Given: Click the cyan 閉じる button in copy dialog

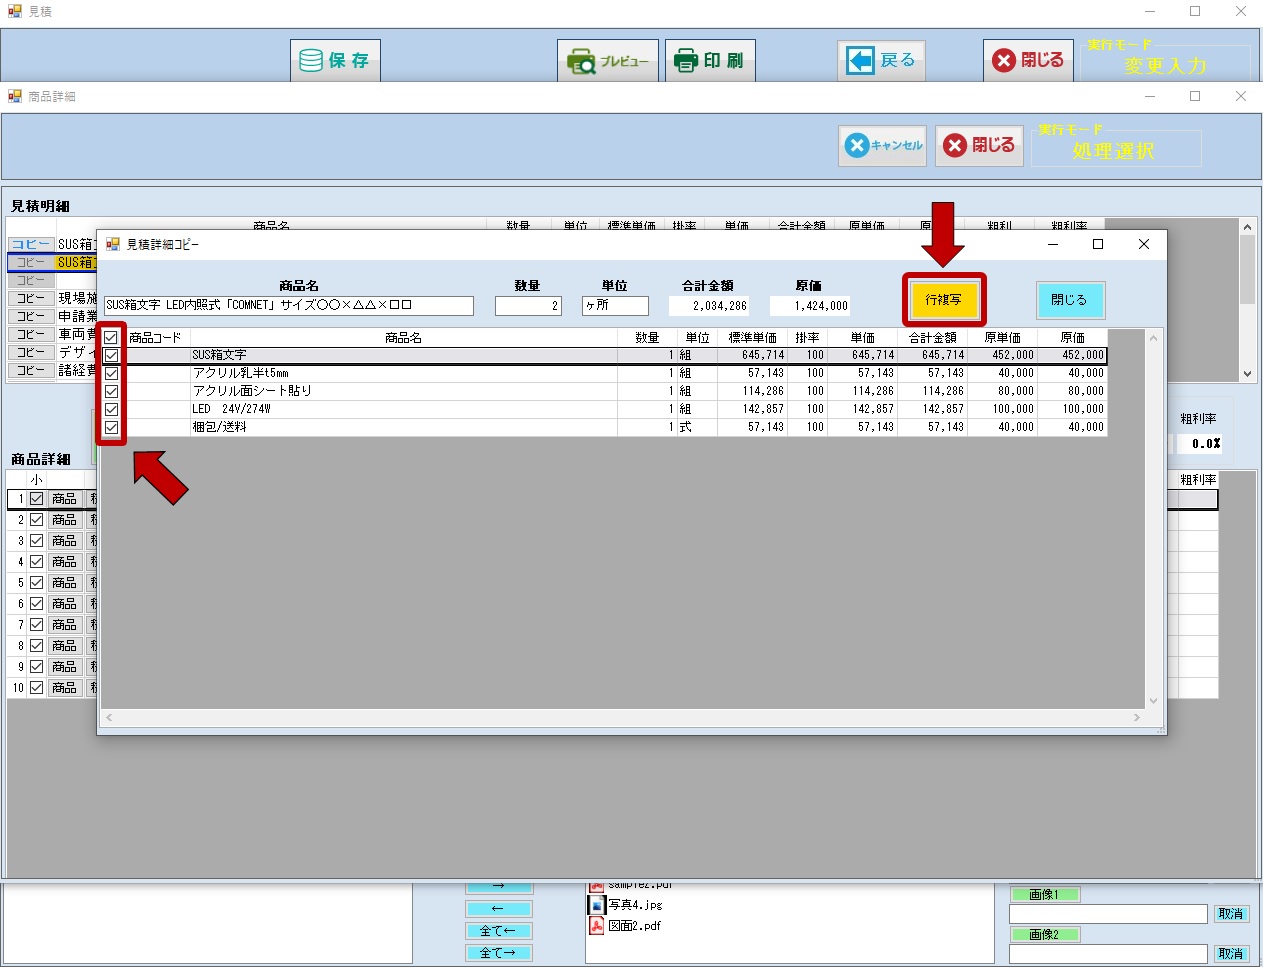Looking at the screenshot, I should (x=1068, y=300).
